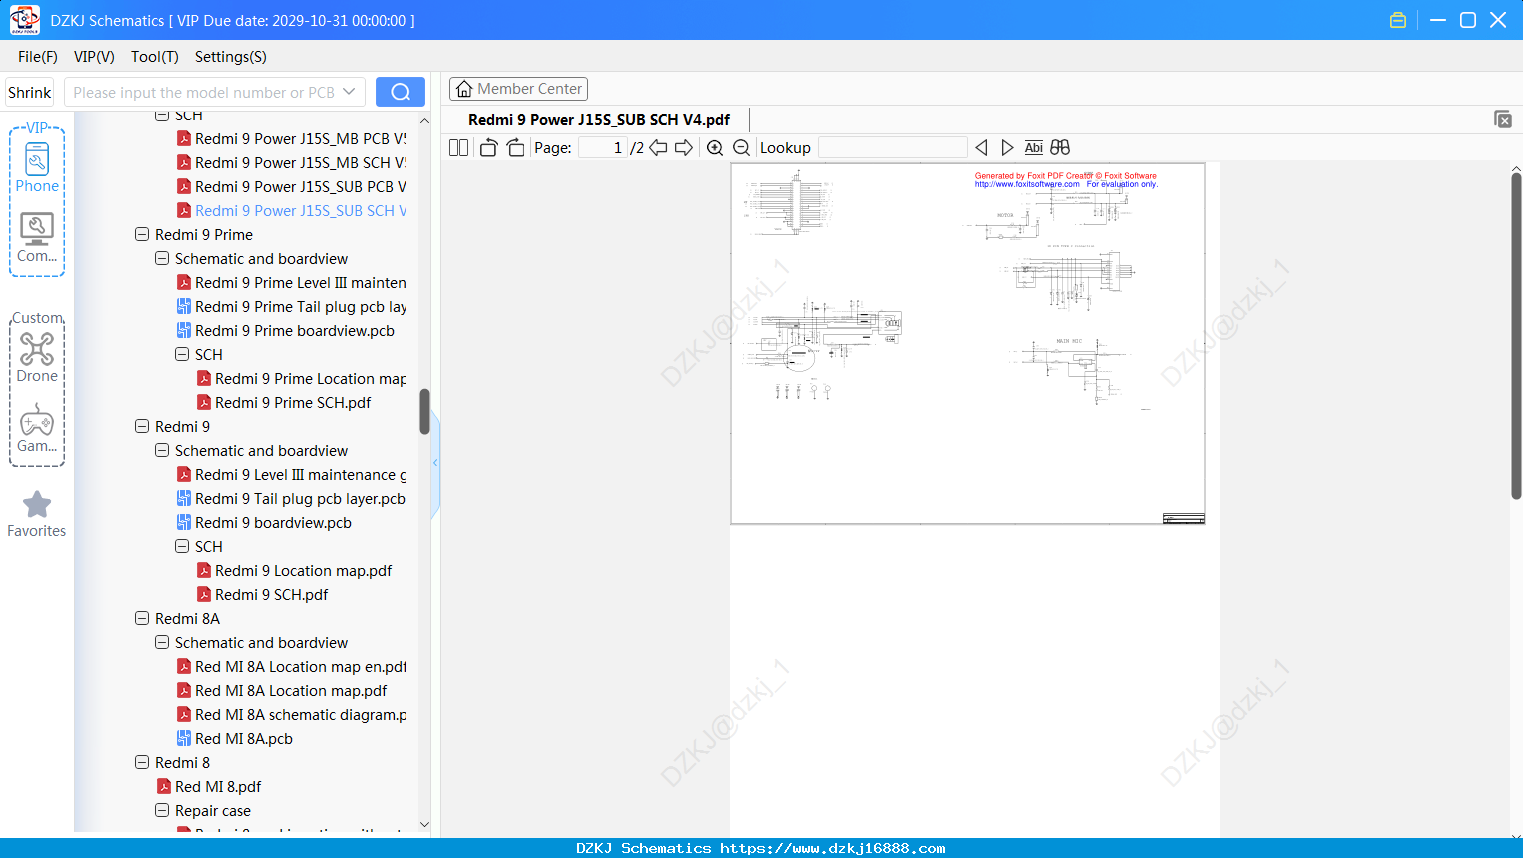Toggle the two-page side panel view icon
Screen dimensions: 1523x858
(458, 148)
